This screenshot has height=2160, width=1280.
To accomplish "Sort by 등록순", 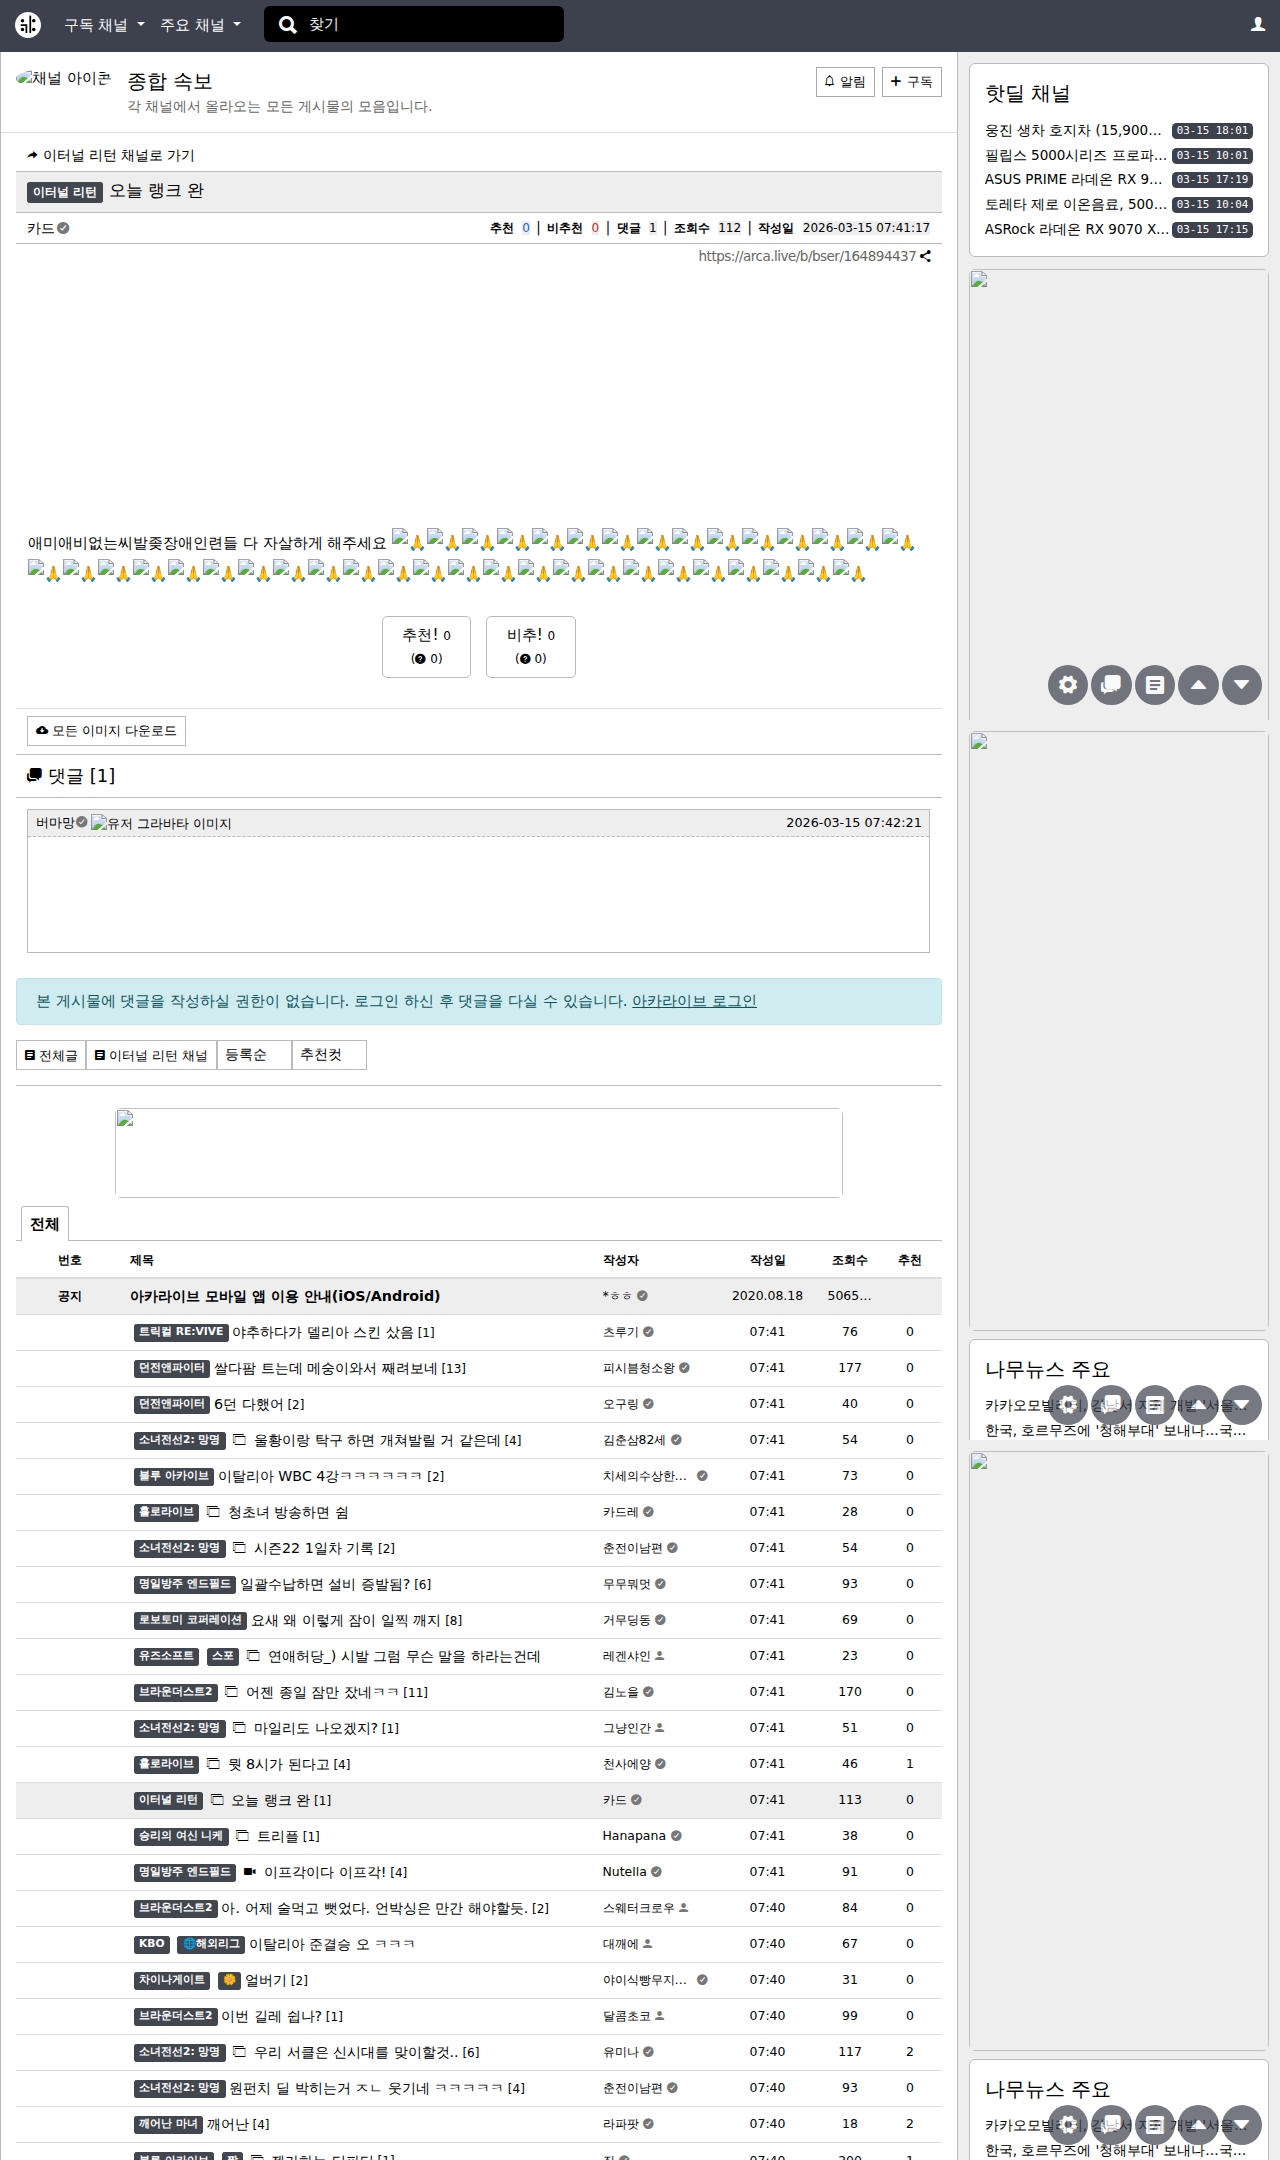I will (254, 1055).
